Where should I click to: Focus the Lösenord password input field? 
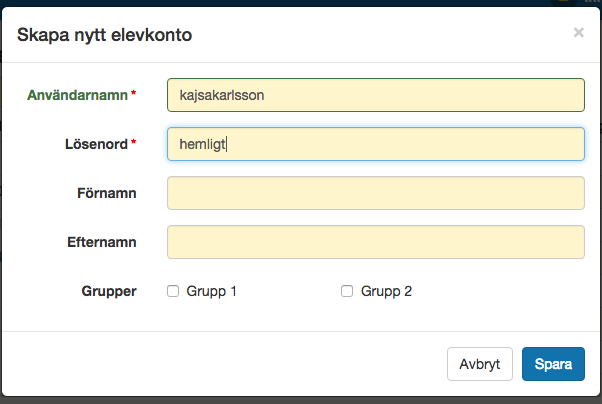click(375, 144)
